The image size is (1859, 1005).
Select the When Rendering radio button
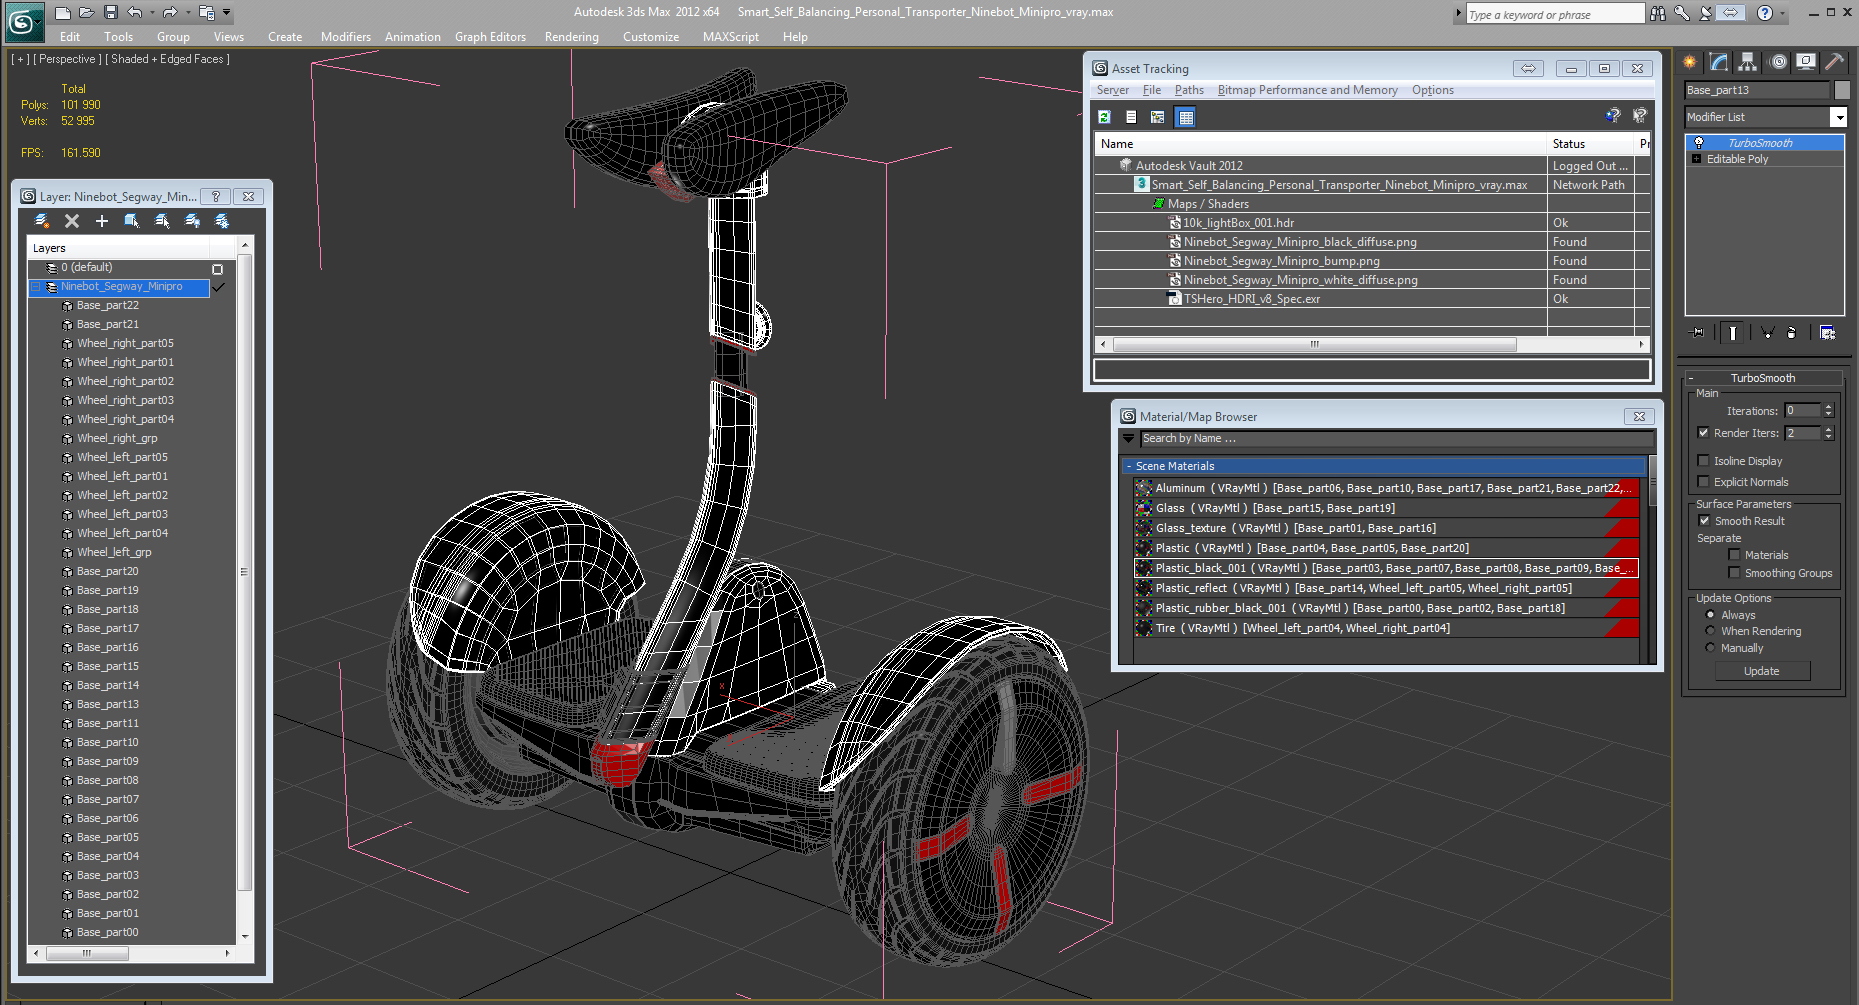[1710, 631]
